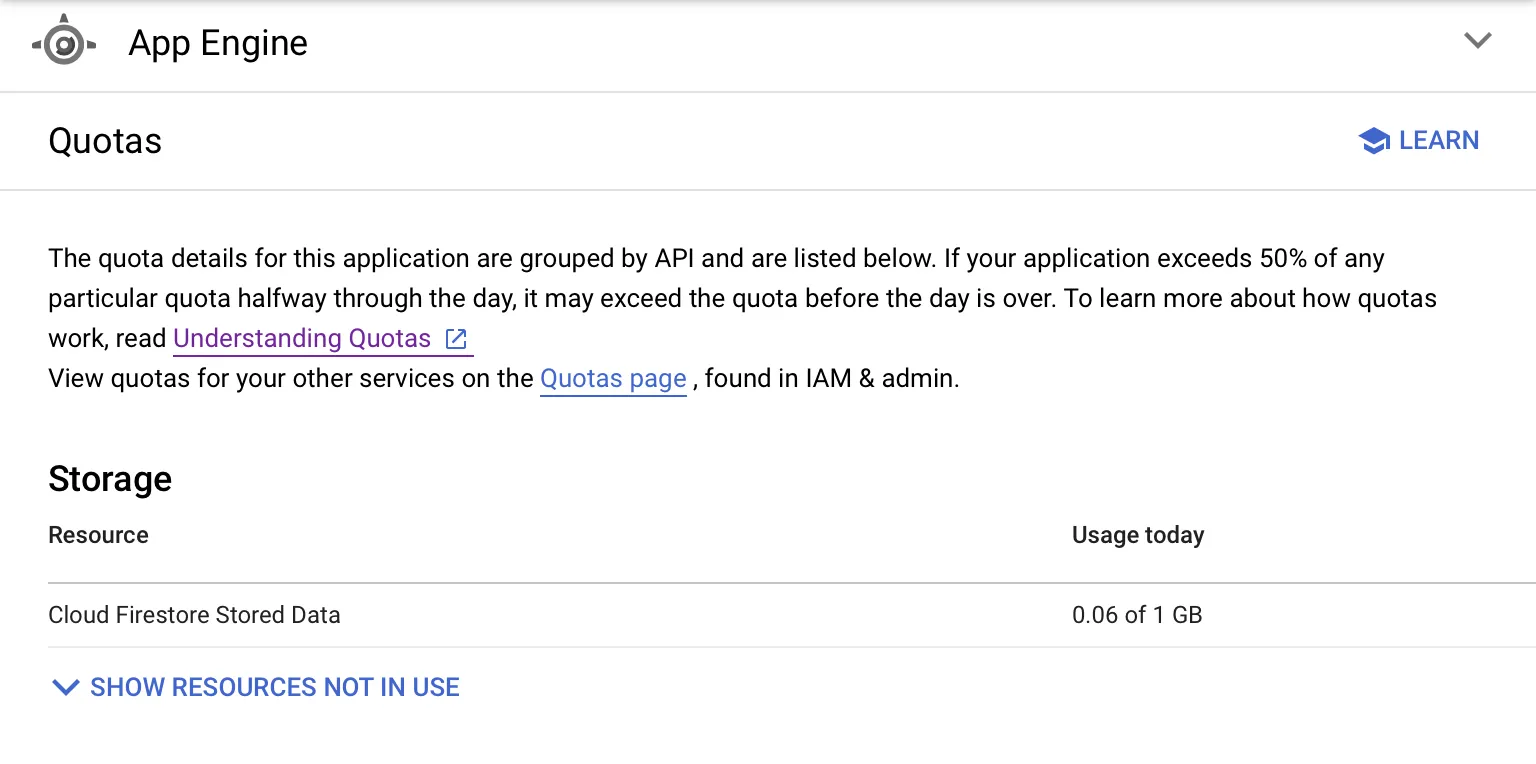Select the App Engine product title
Screen dimensions: 1536x764
pyautogui.click(x=218, y=43)
